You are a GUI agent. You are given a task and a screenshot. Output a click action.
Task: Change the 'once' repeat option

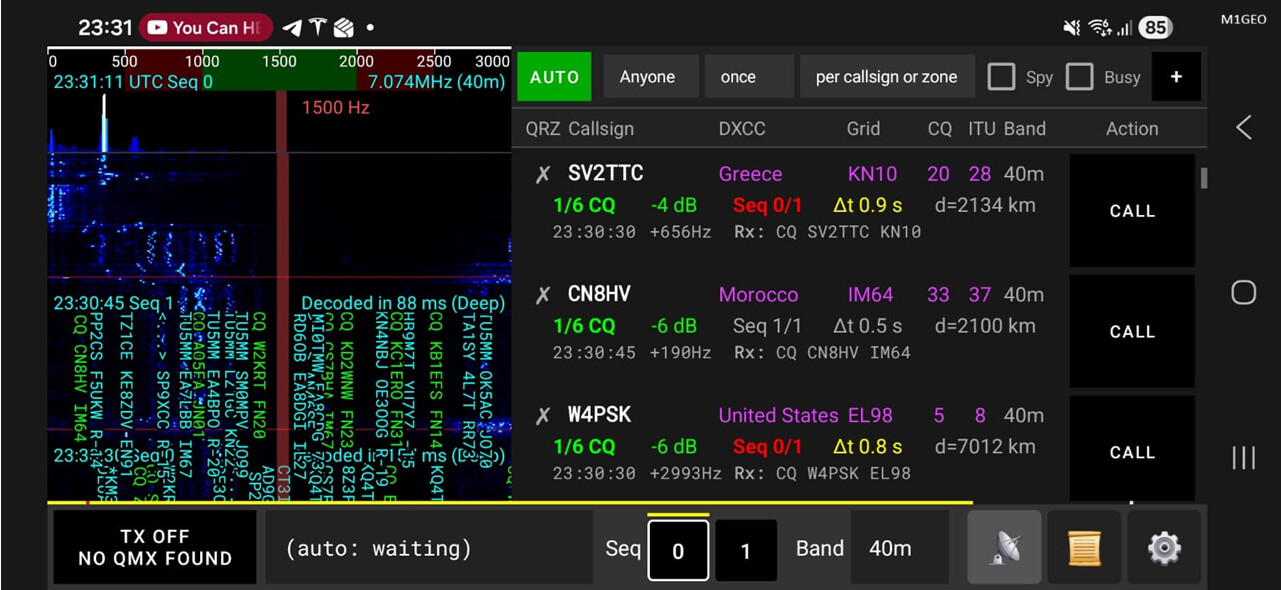pyautogui.click(x=748, y=77)
